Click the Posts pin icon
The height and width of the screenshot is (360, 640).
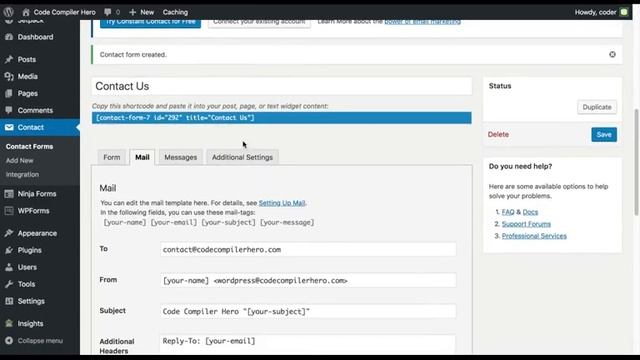tap(9, 60)
